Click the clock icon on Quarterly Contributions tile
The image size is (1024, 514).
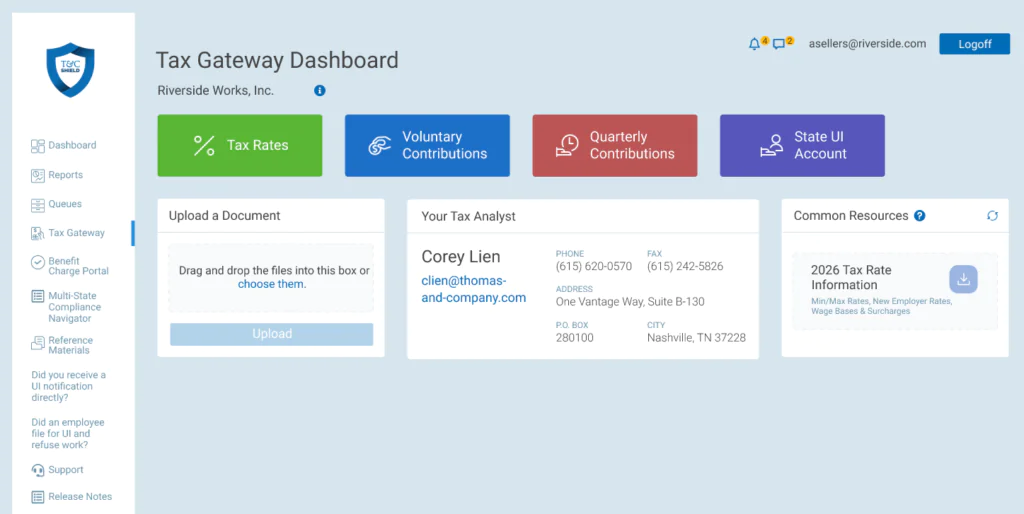pos(567,146)
